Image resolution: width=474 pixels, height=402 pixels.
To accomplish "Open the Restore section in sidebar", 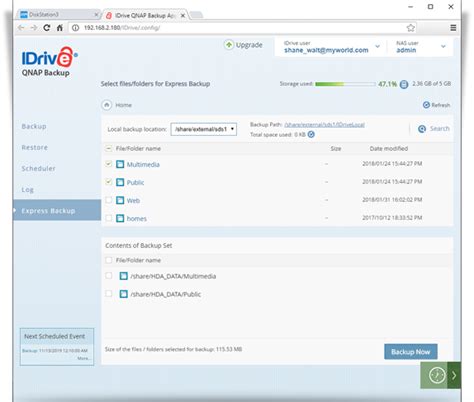I will click(x=35, y=147).
